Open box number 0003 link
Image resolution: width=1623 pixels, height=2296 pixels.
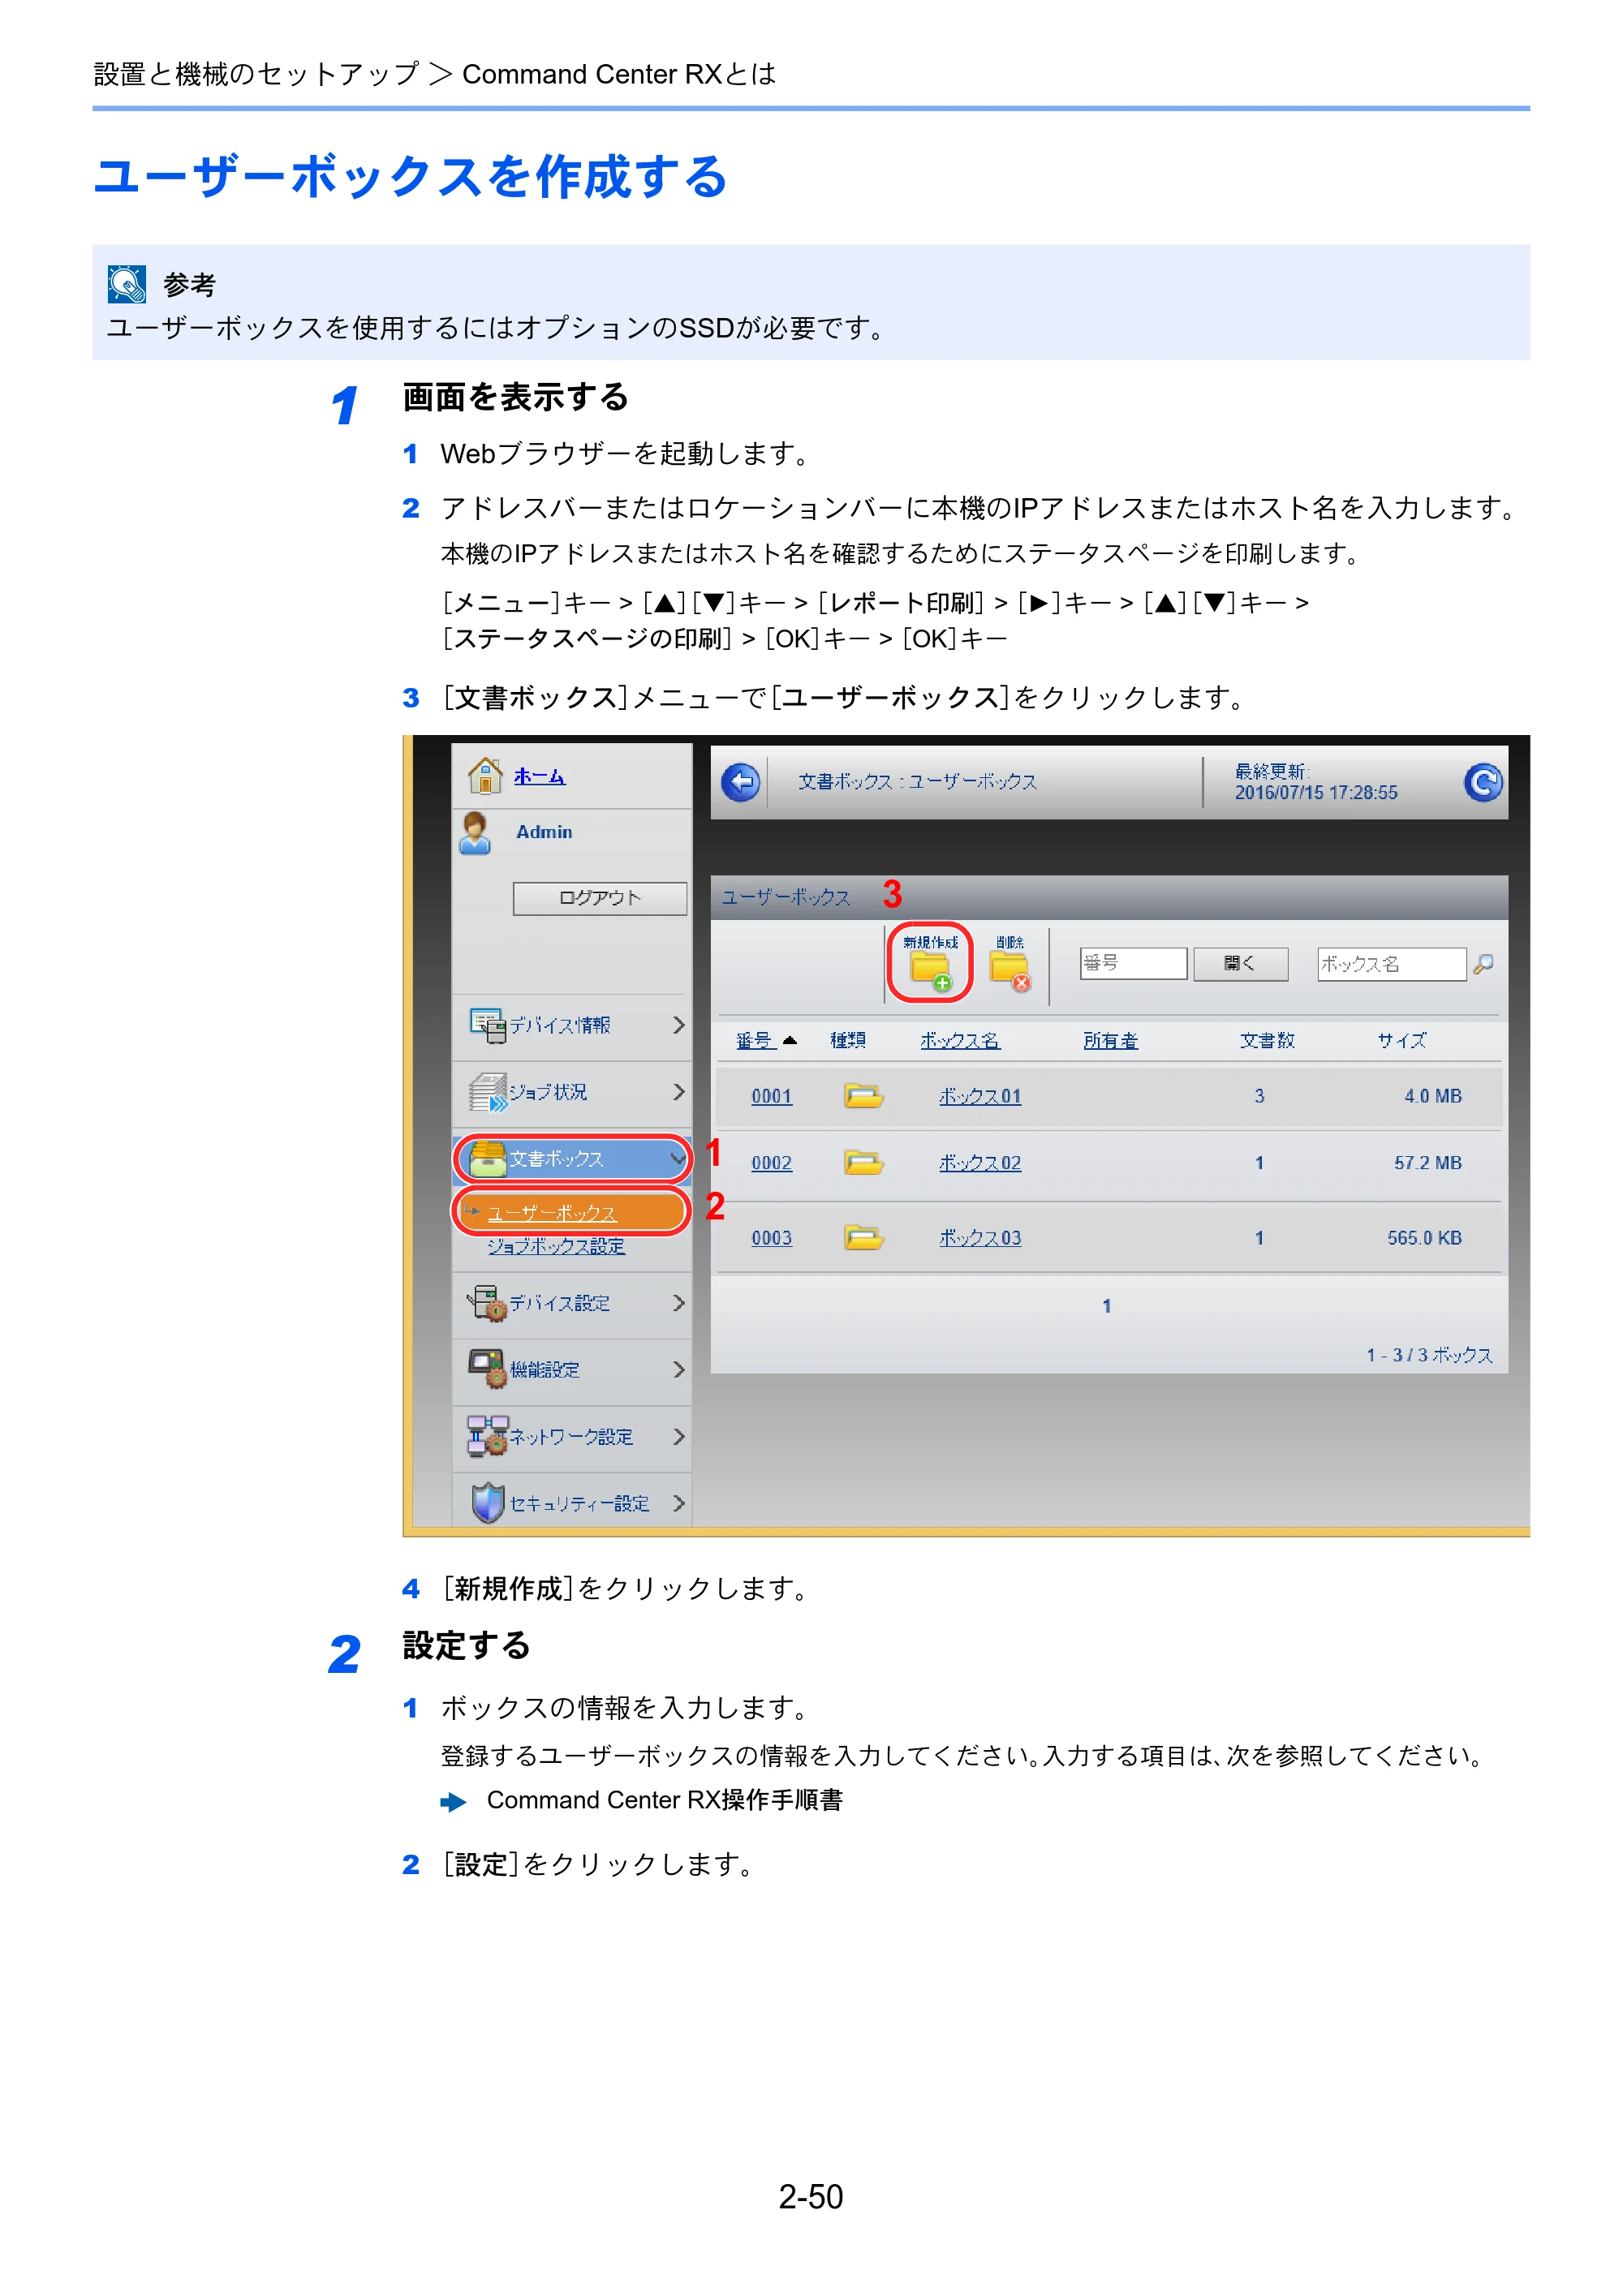tap(771, 1238)
